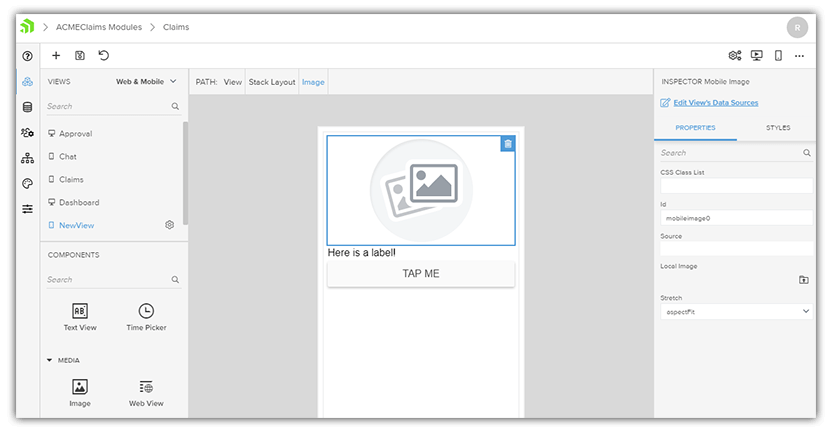Click the undo arrow icon
The width and height of the screenshot is (831, 434).
[x=104, y=56]
